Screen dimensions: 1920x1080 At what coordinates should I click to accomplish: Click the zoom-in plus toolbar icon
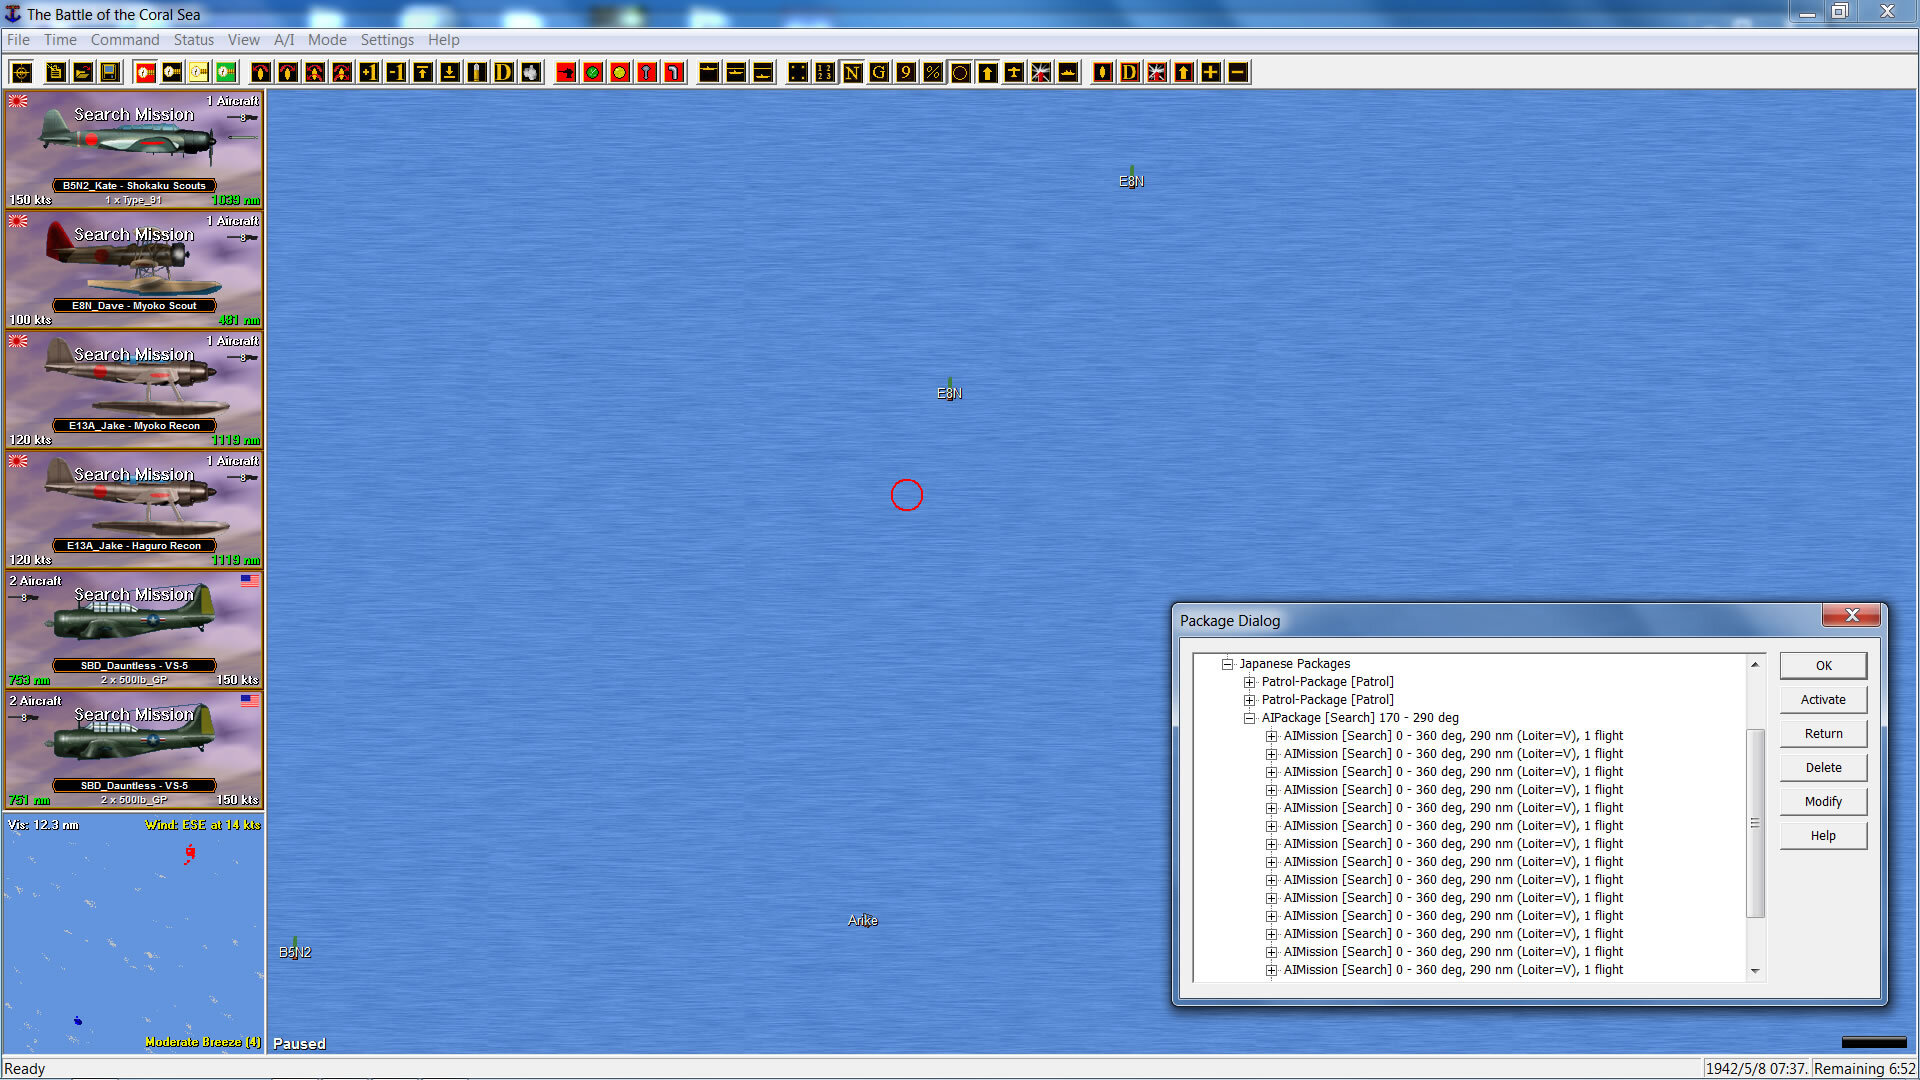[x=1211, y=72]
